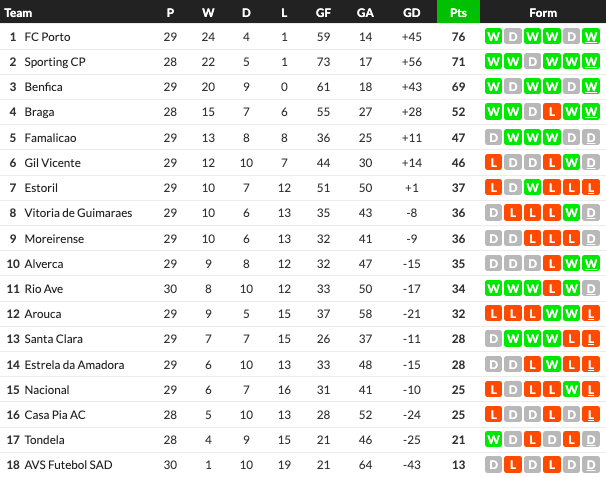Image resolution: width=606 pixels, height=477 pixels.
Task: Open the FC Porto team link
Action: click(x=49, y=36)
